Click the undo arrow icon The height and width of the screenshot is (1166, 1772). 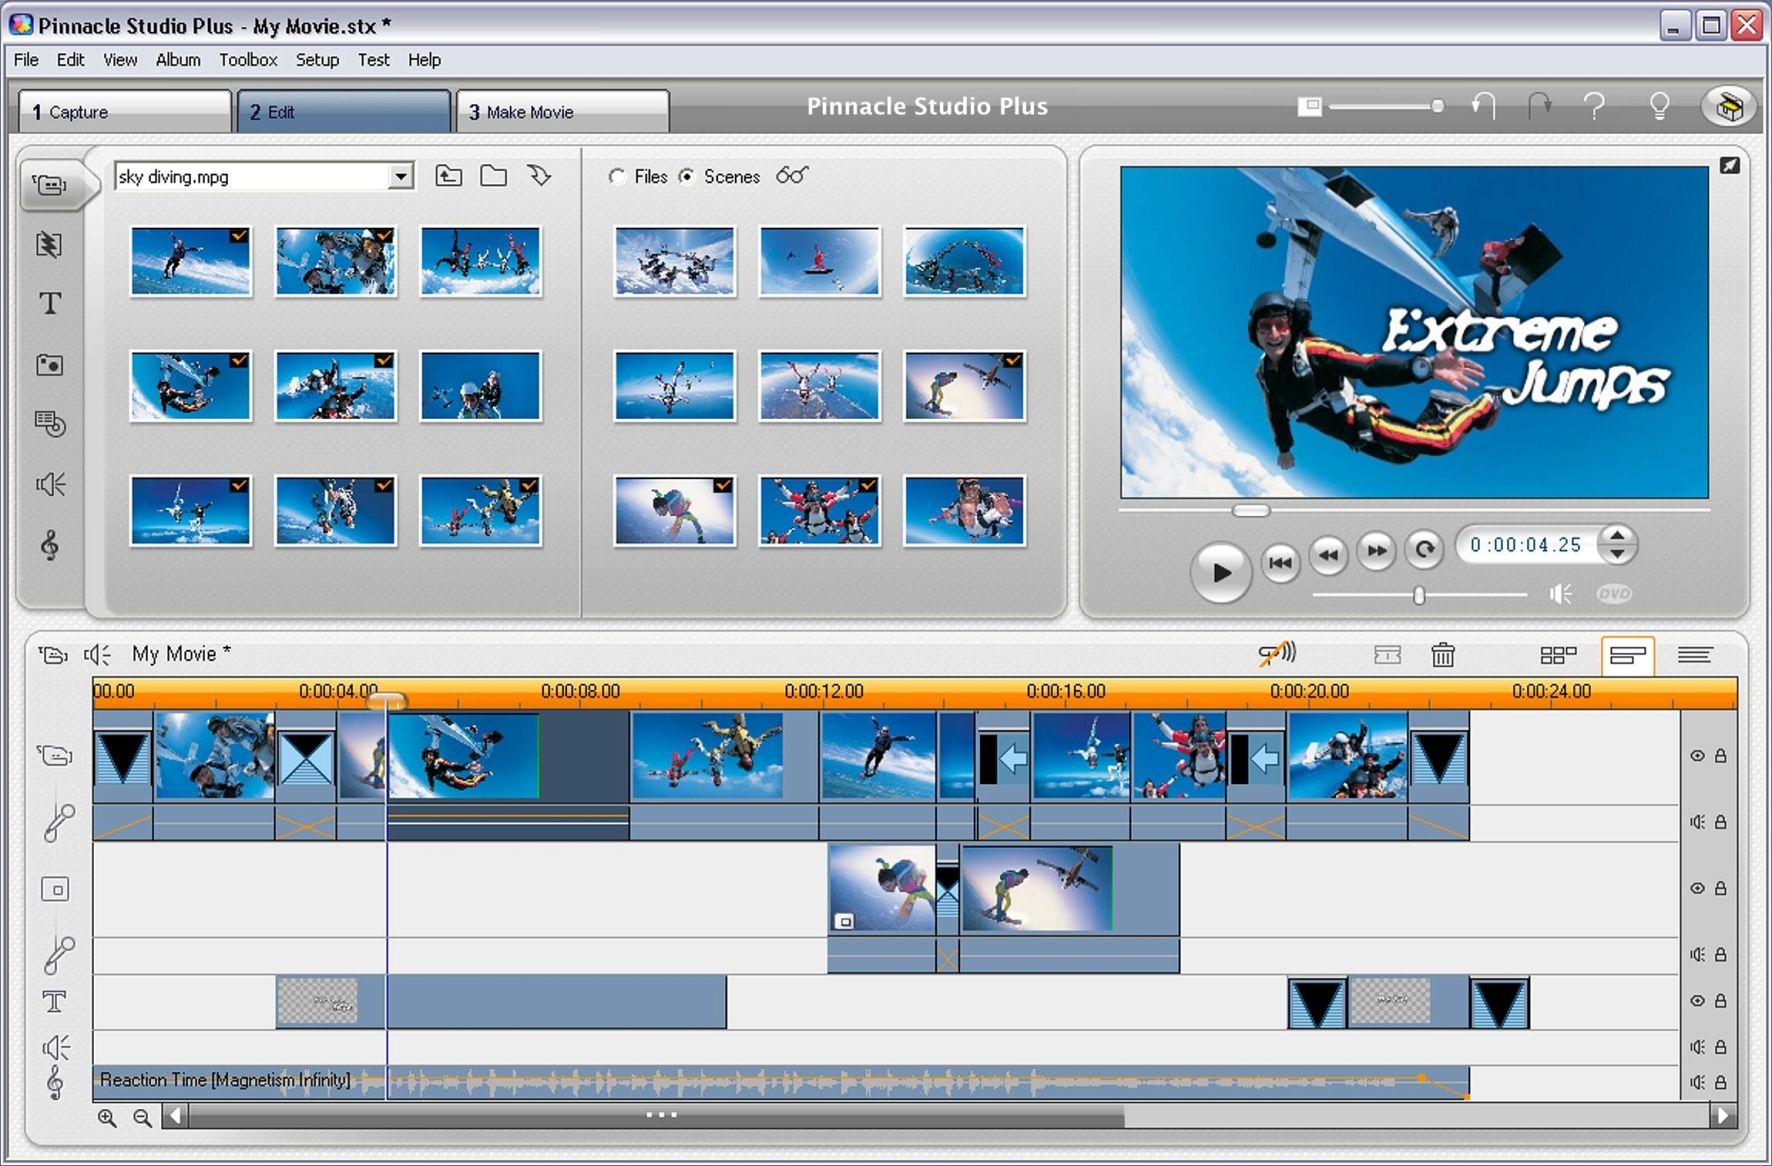(x=1483, y=106)
